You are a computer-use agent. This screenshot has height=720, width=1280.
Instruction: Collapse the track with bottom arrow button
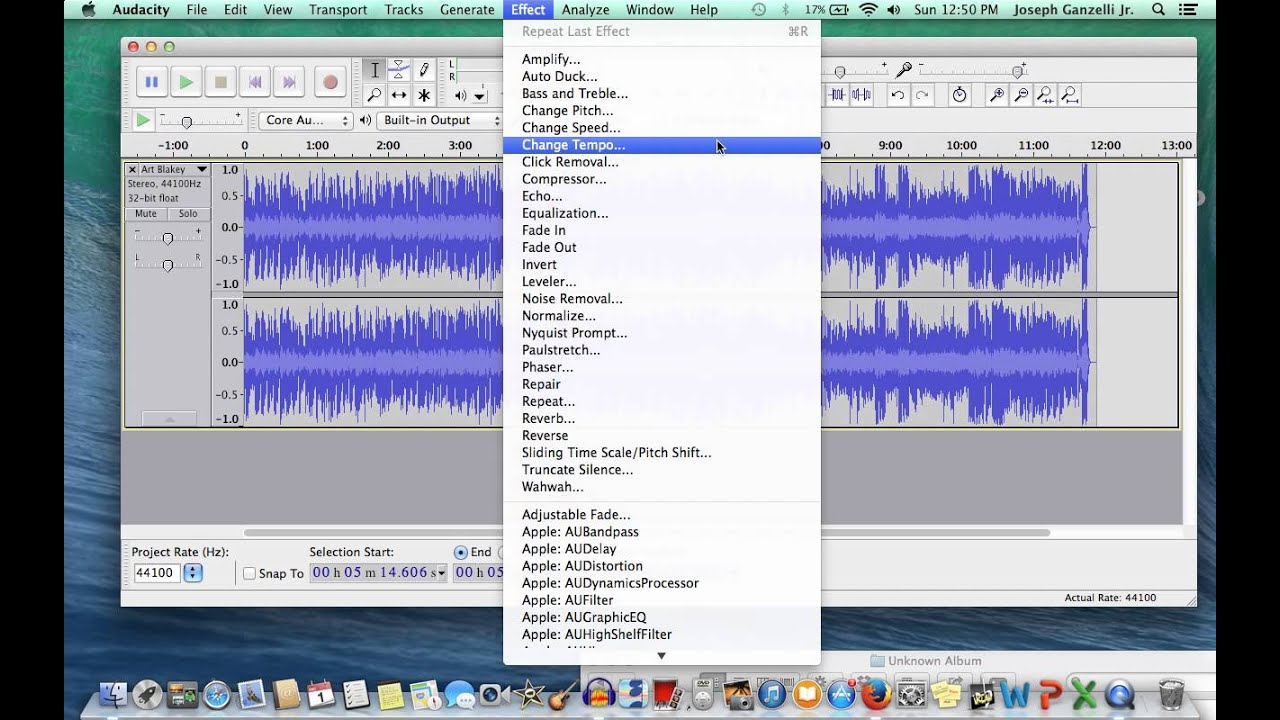168,419
